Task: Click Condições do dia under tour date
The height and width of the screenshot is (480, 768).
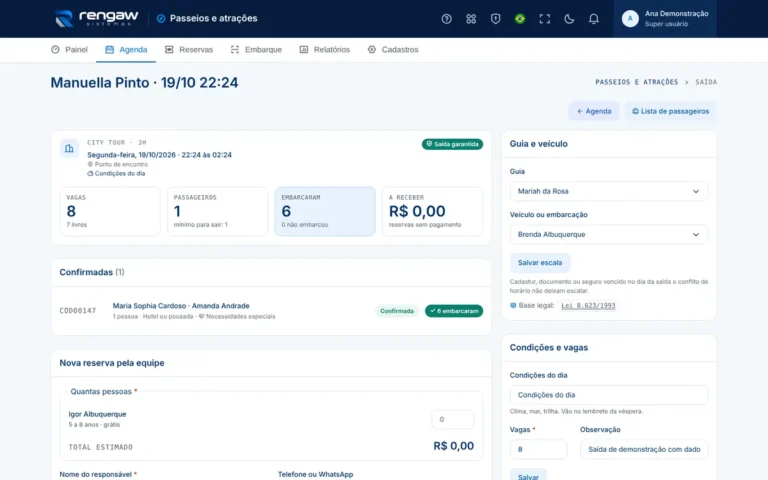Action: [116, 173]
